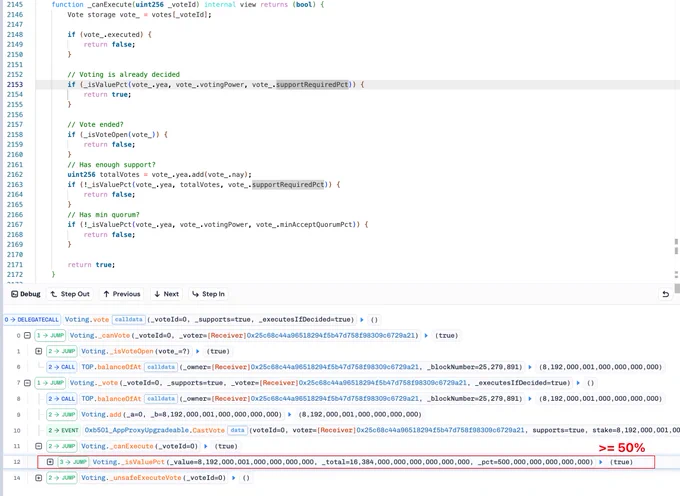The height and width of the screenshot is (496, 680).
Task: Advance with the Next step button
Action: tap(167, 294)
